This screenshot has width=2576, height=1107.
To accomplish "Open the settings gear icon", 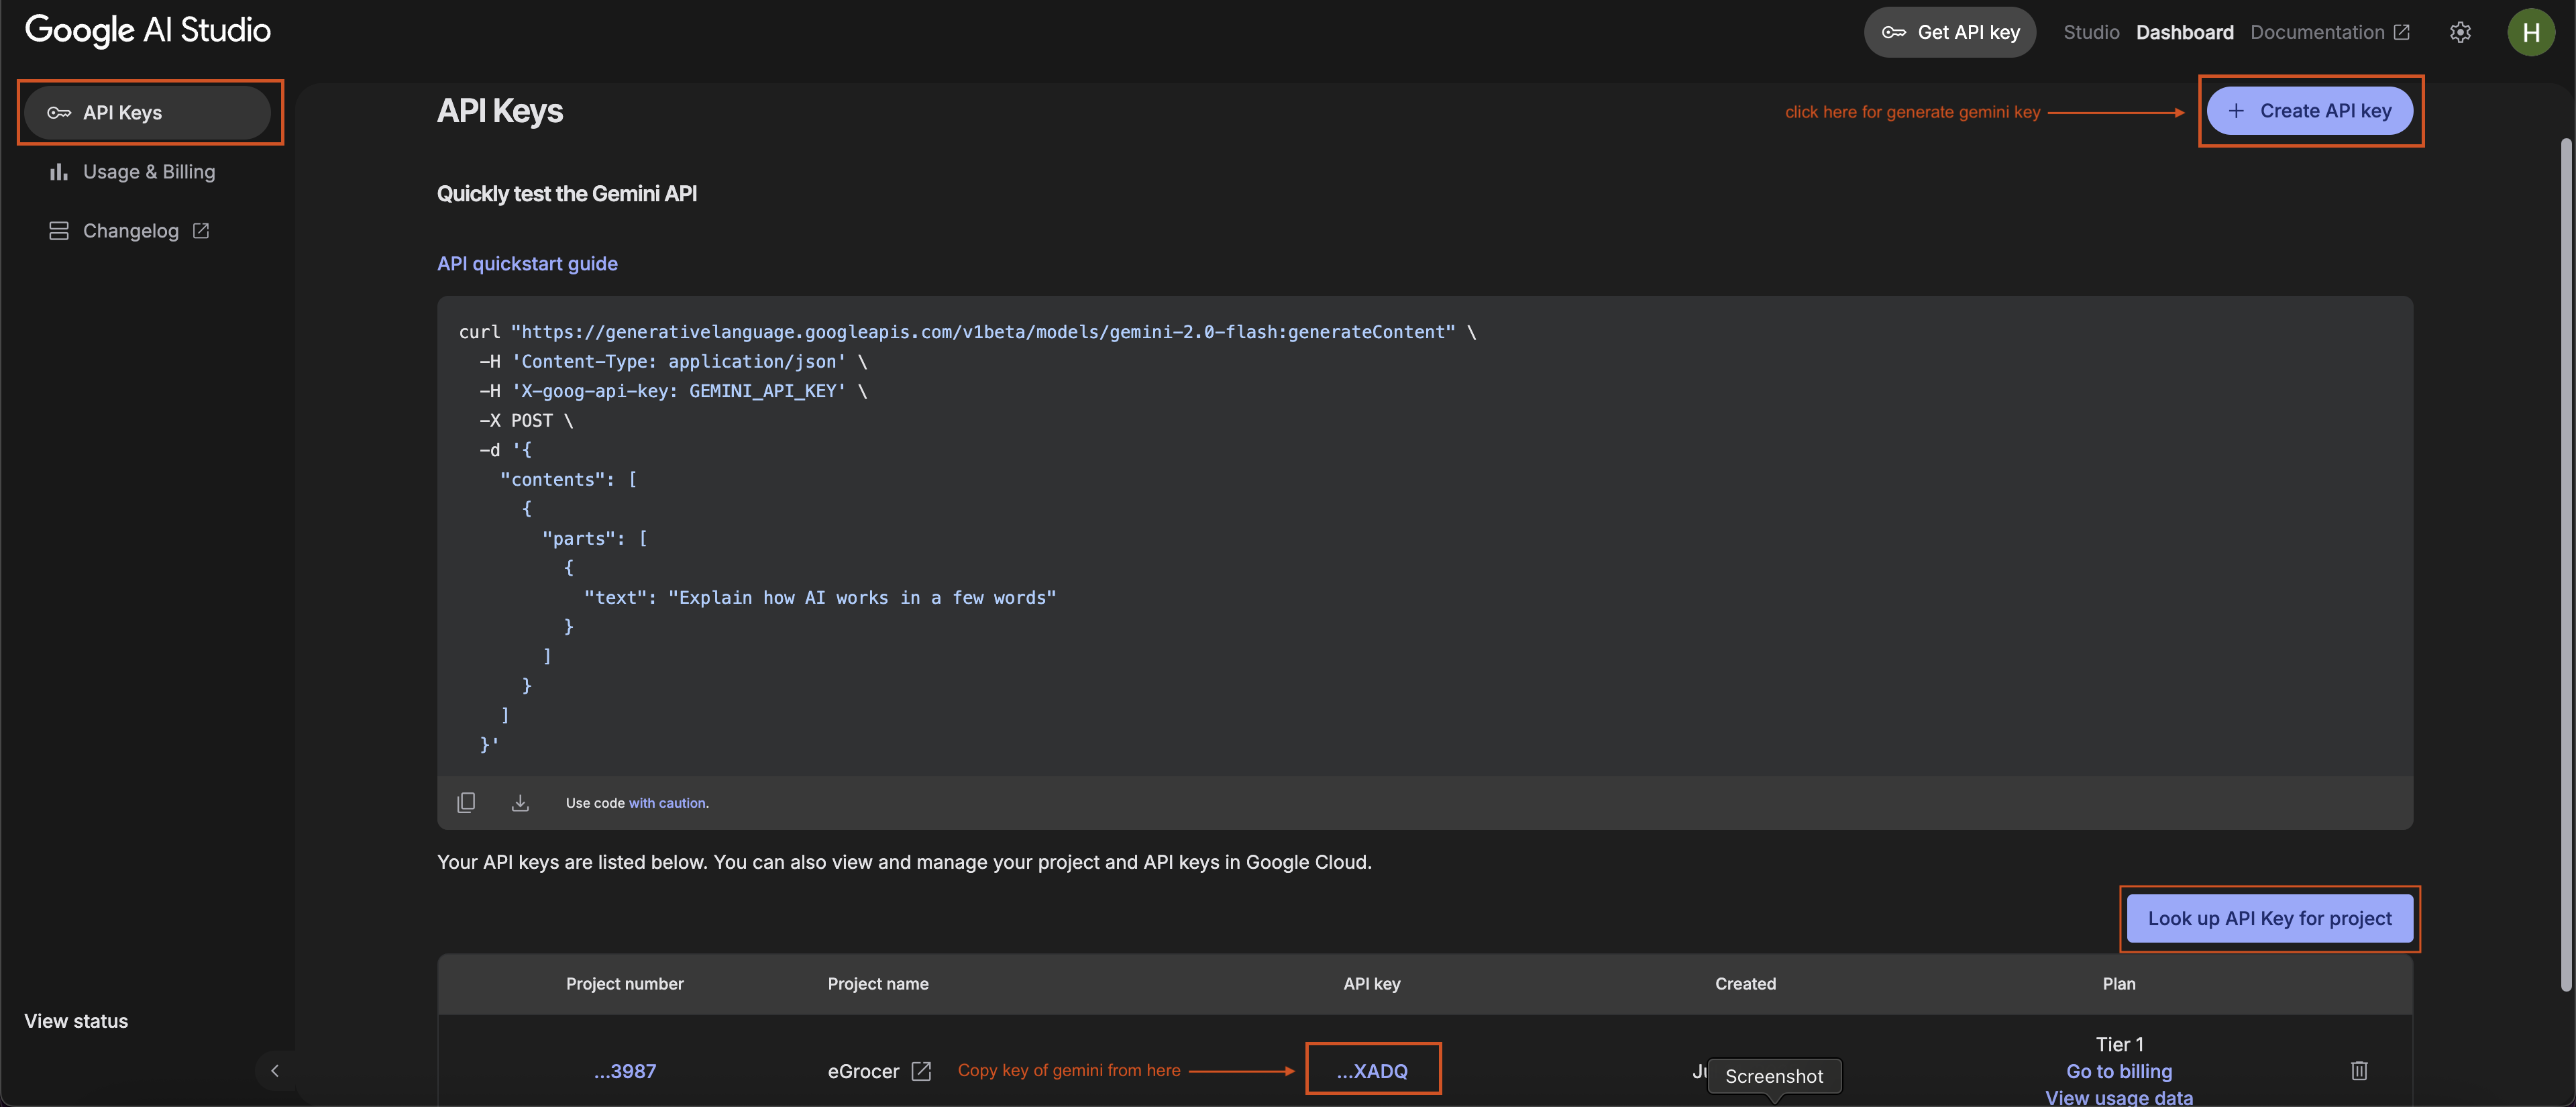I will point(2460,32).
